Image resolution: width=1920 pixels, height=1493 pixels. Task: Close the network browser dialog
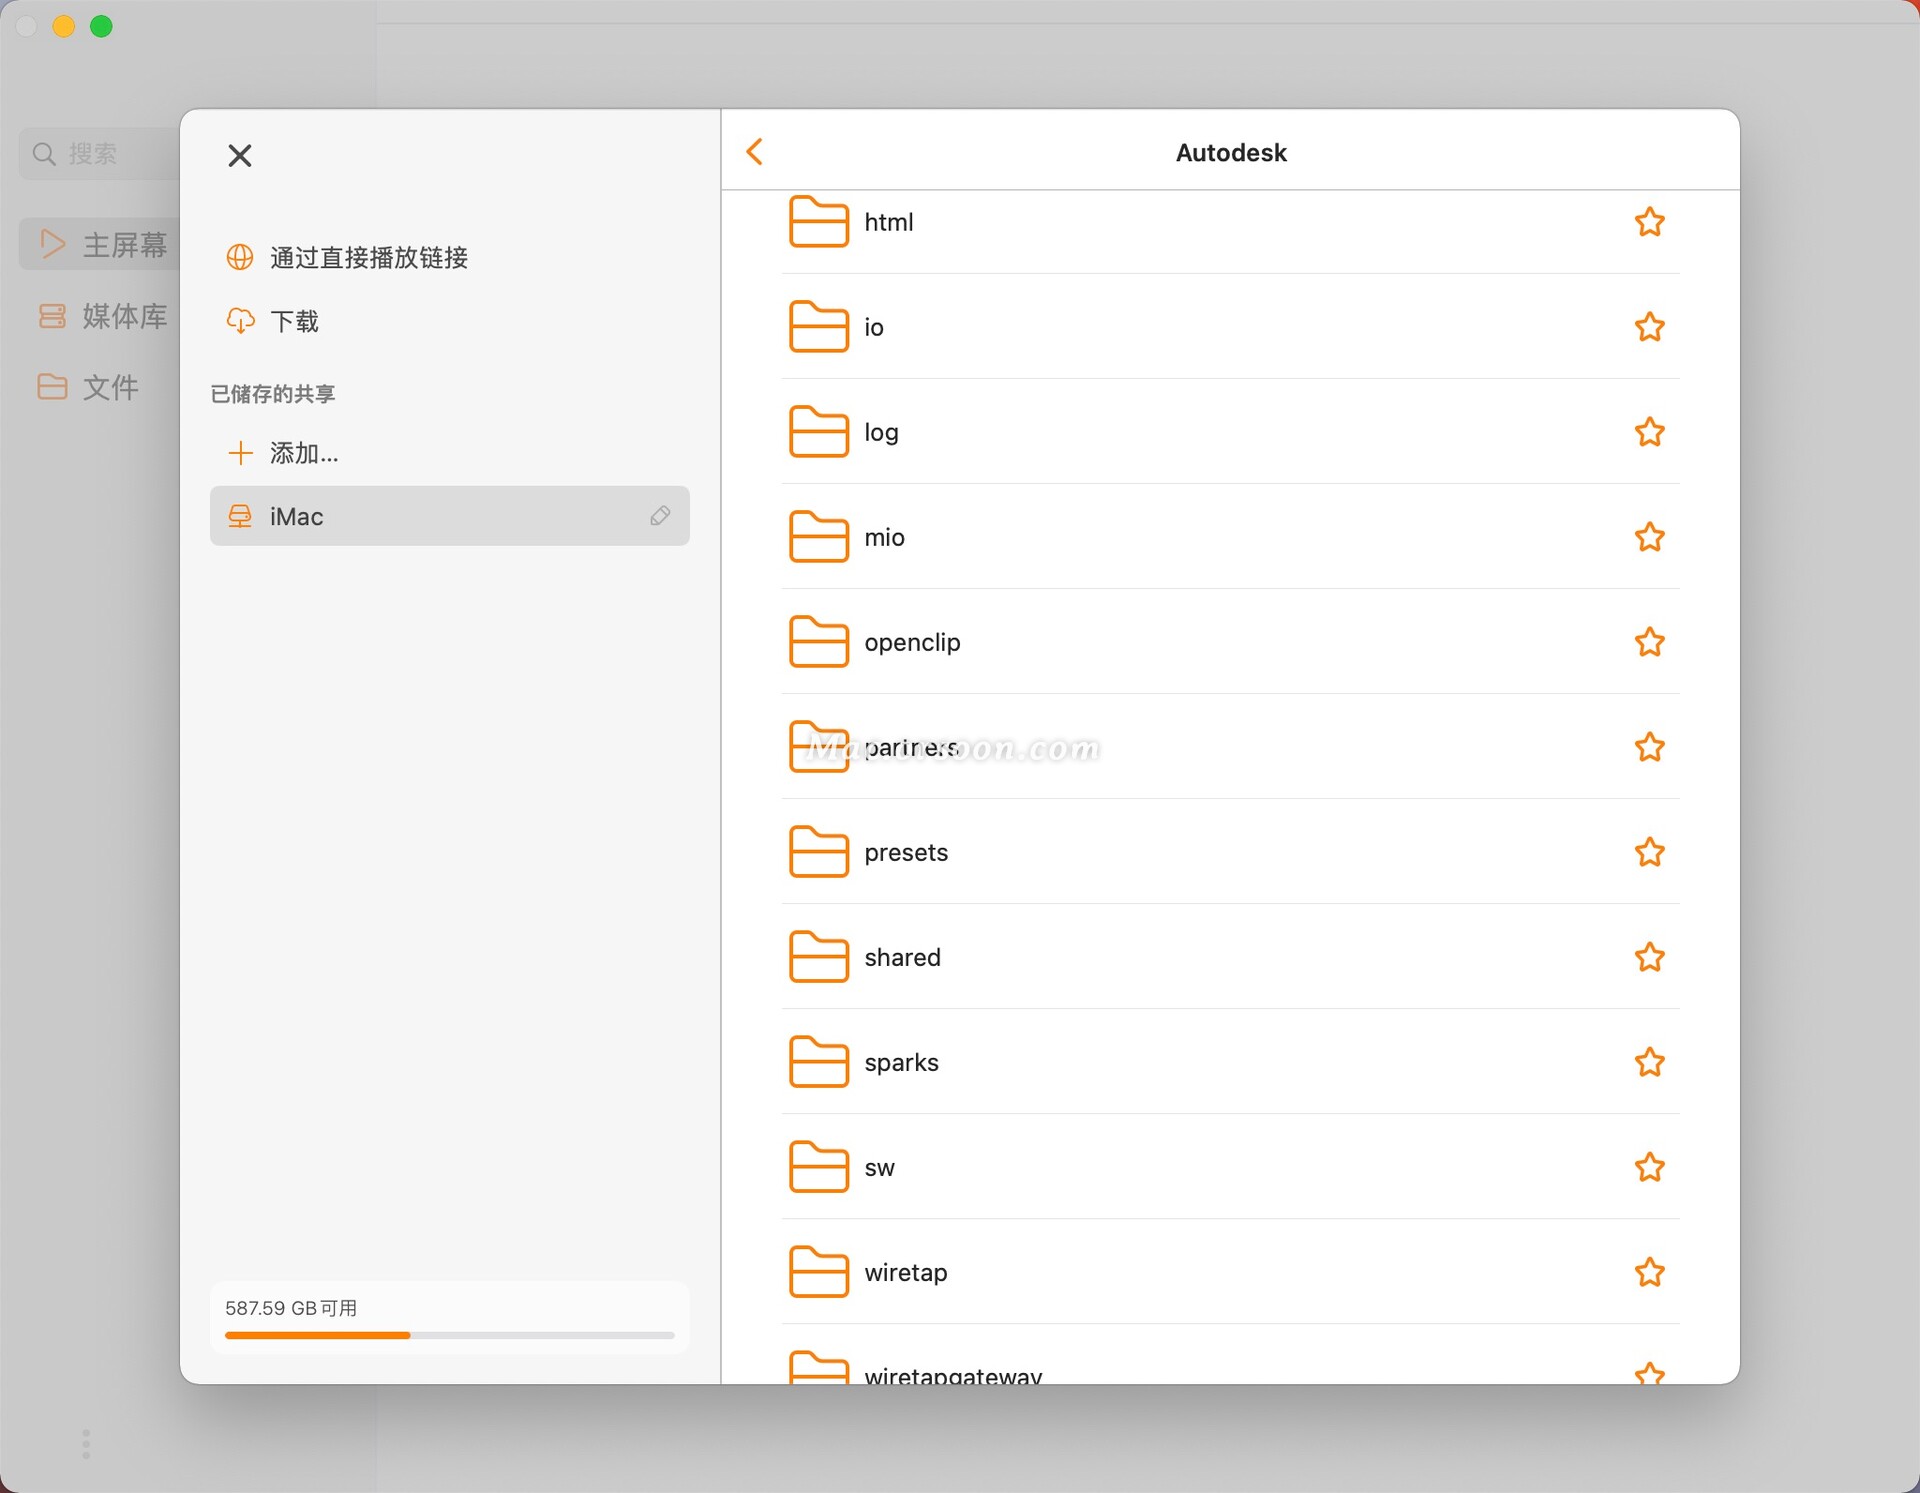(x=240, y=156)
